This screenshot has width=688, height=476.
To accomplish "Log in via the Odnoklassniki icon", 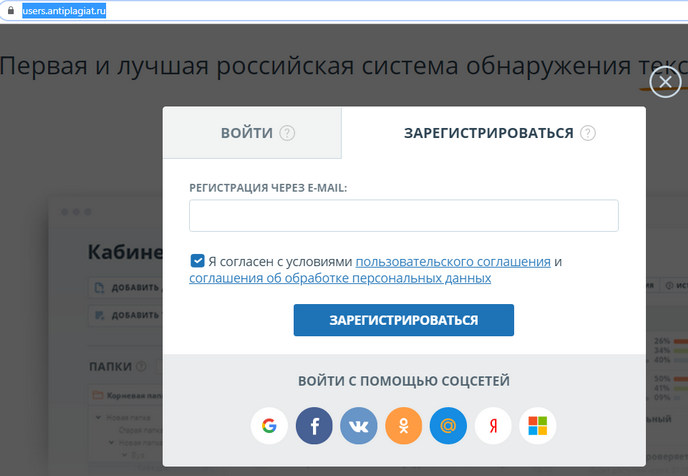I will click(404, 426).
